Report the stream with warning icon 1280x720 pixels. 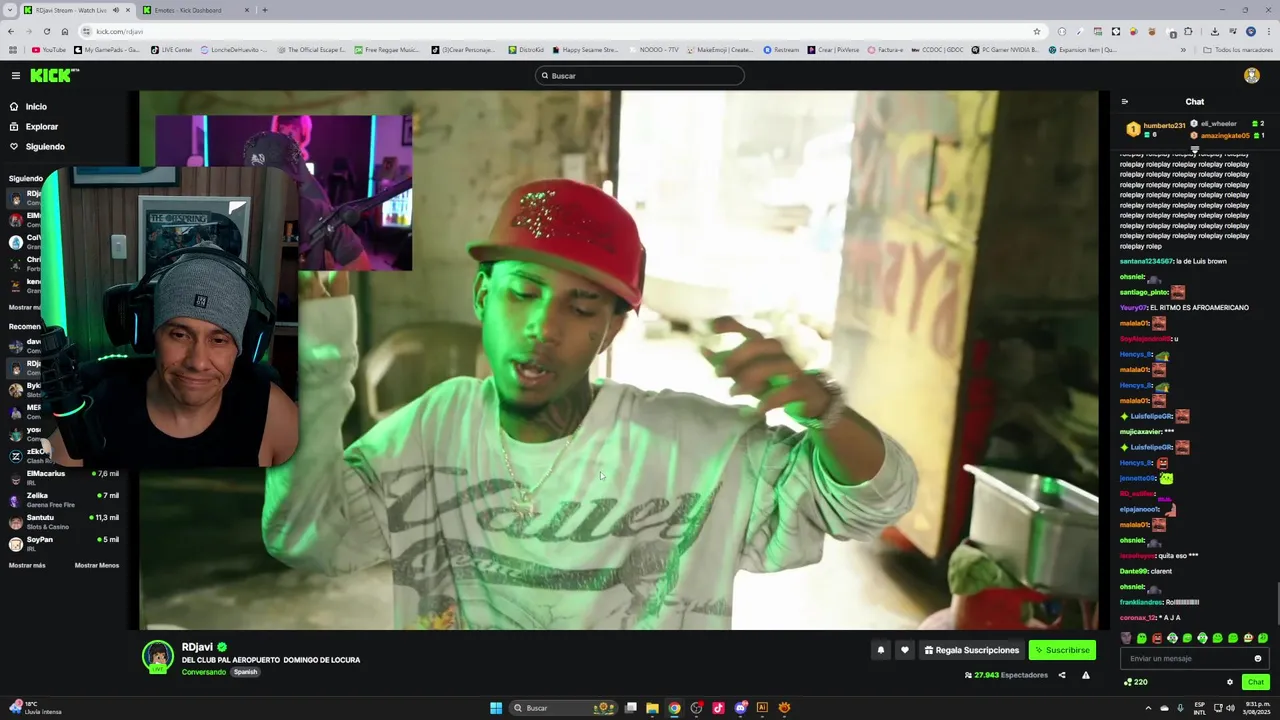coord(1085,675)
